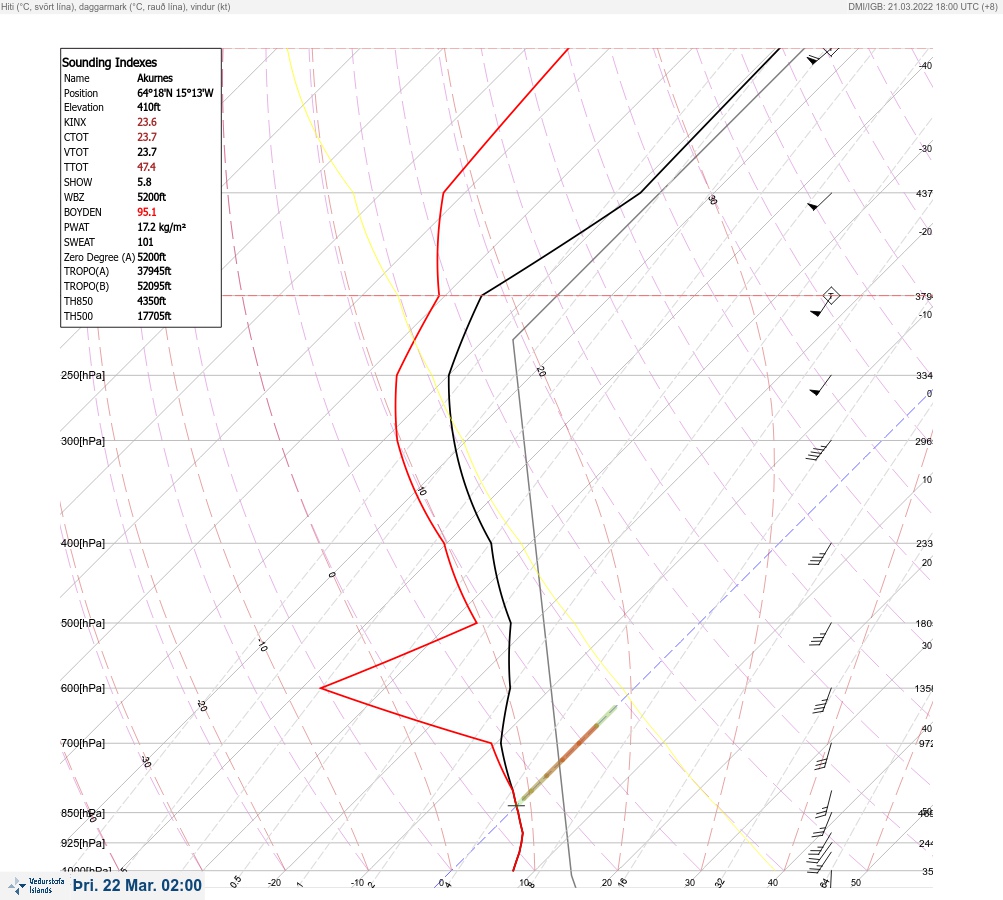Click the wind barb at 300 hPa level
This screenshot has width=1003, height=900.
click(819, 450)
